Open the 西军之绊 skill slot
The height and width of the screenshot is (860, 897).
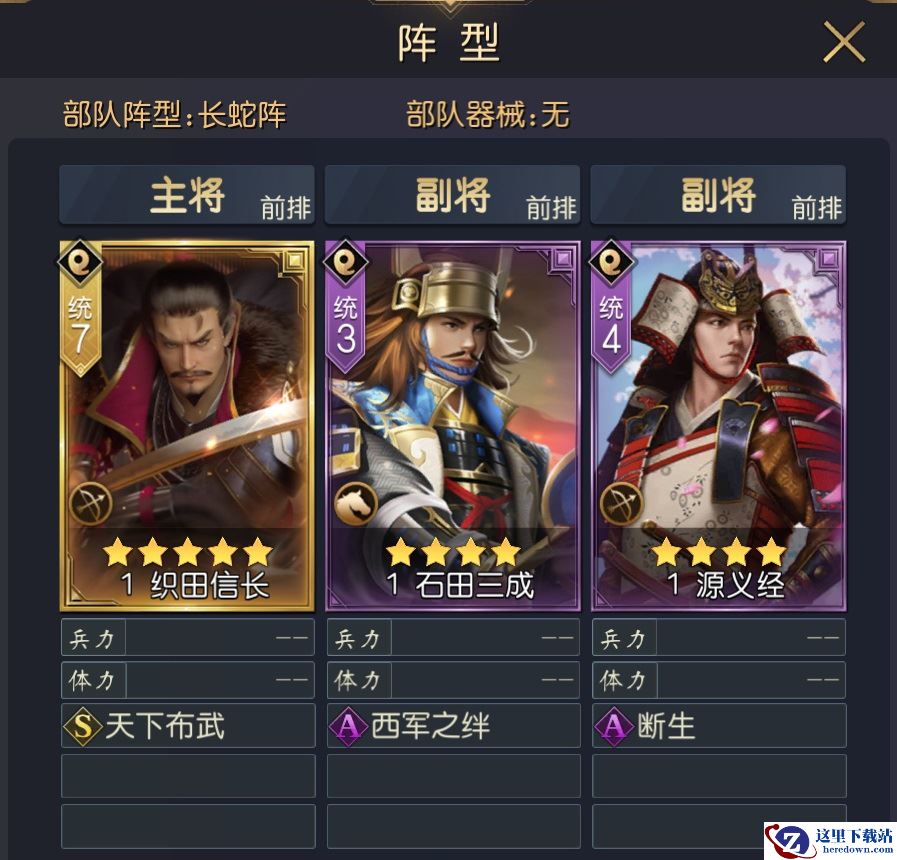pyautogui.click(x=454, y=726)
